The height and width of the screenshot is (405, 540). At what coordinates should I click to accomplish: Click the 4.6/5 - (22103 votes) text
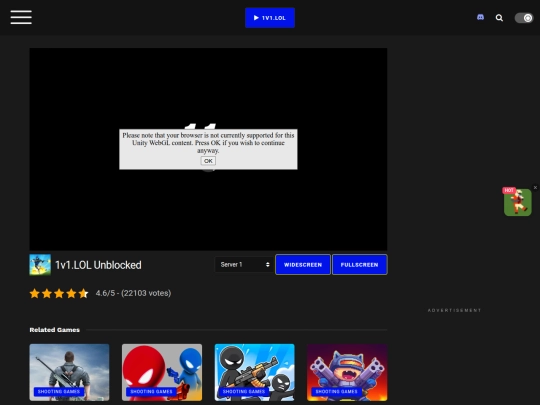pos(133,293)
